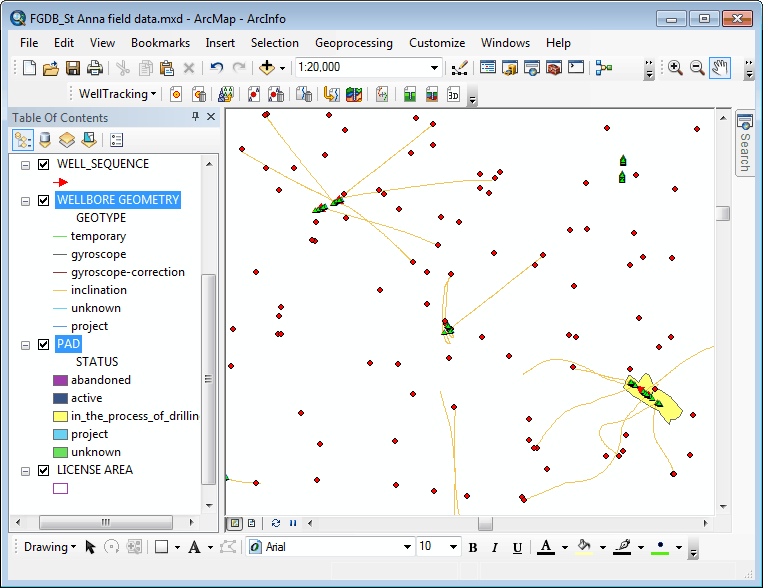Save the map with floppy disk icon

(73, 68)
